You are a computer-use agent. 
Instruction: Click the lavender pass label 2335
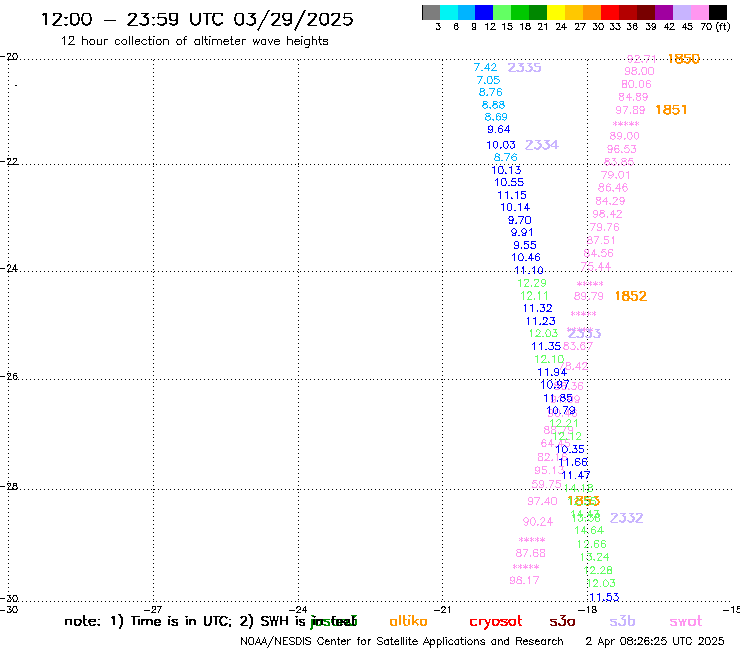(524, 68)
